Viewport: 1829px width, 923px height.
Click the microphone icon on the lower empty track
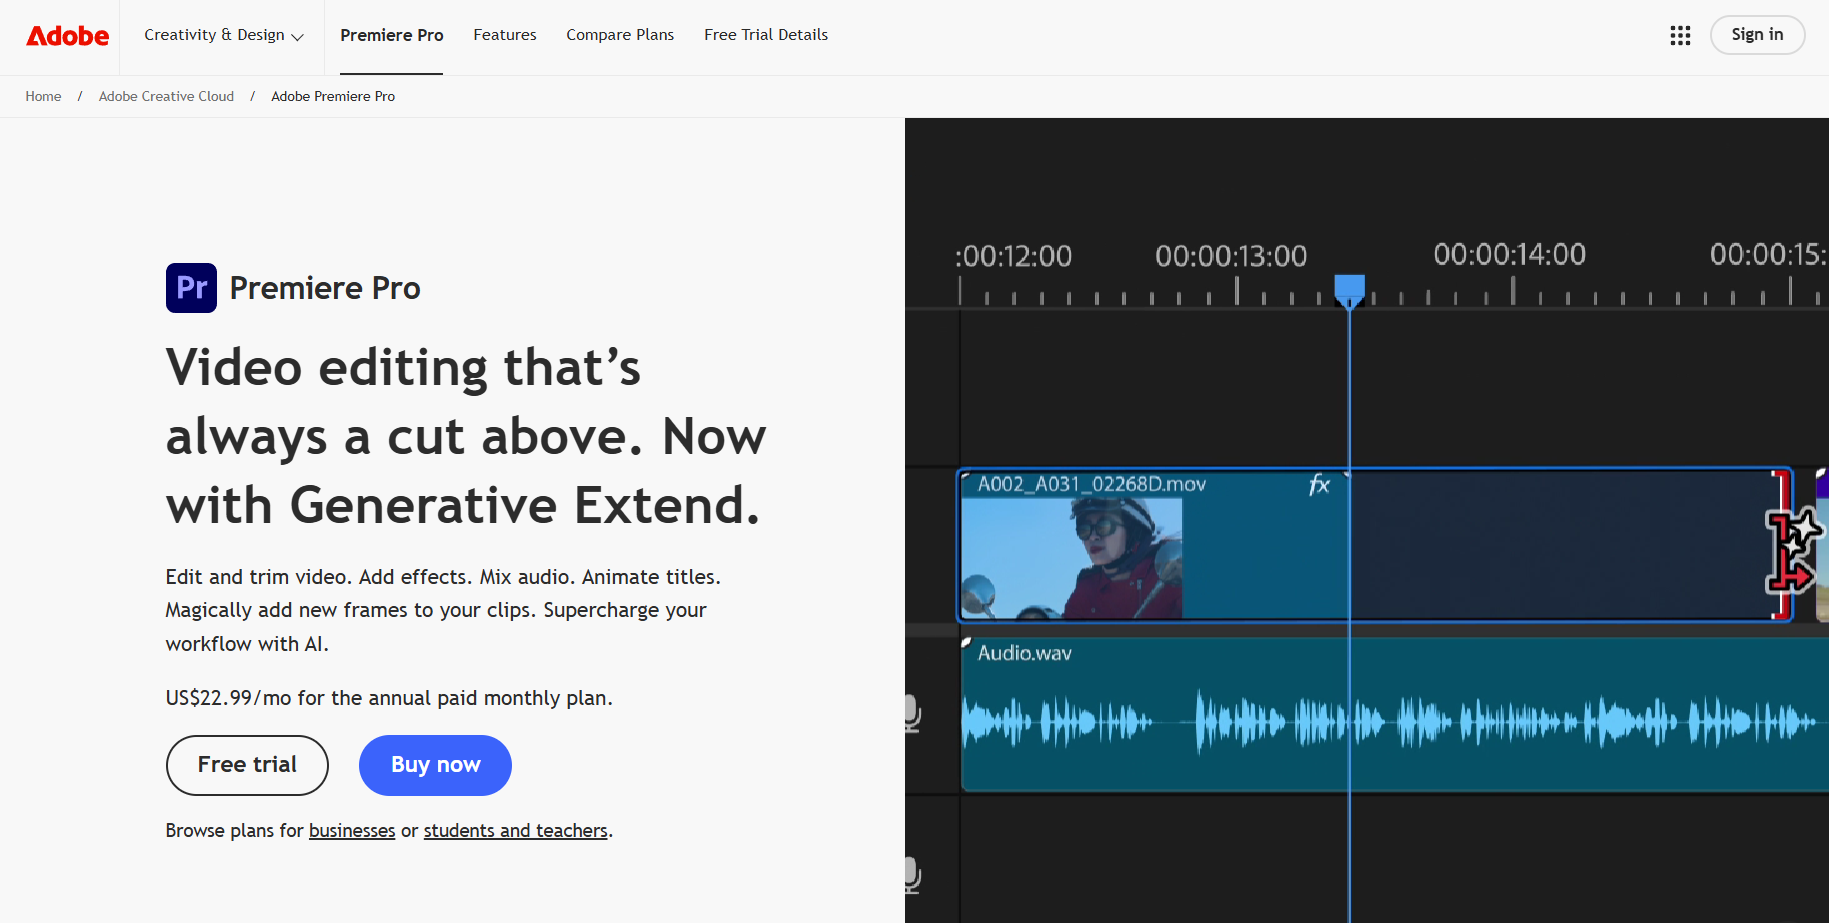click(912, 875)
